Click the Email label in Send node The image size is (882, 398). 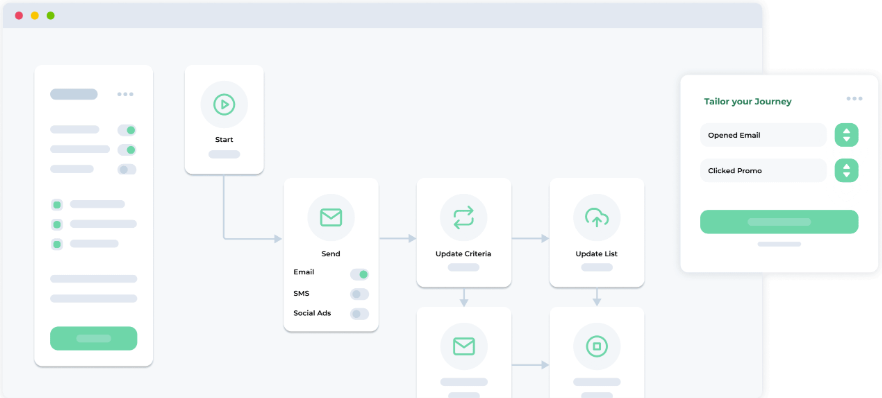click(x=304, y=272)
